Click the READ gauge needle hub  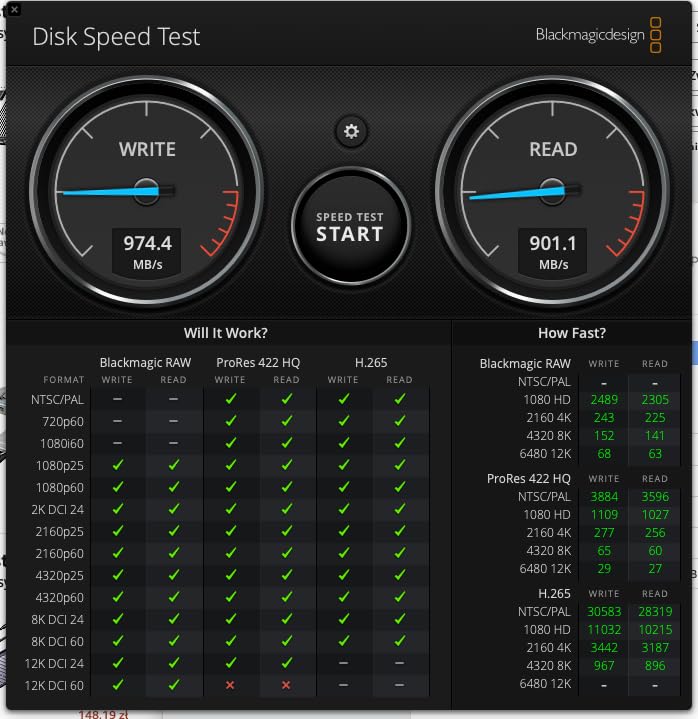point(552,191)
